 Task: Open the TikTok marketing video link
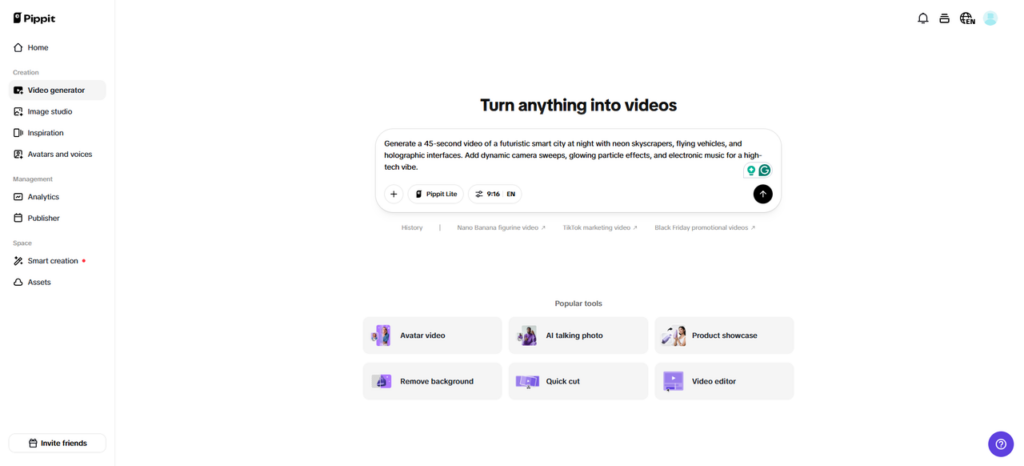599,228
